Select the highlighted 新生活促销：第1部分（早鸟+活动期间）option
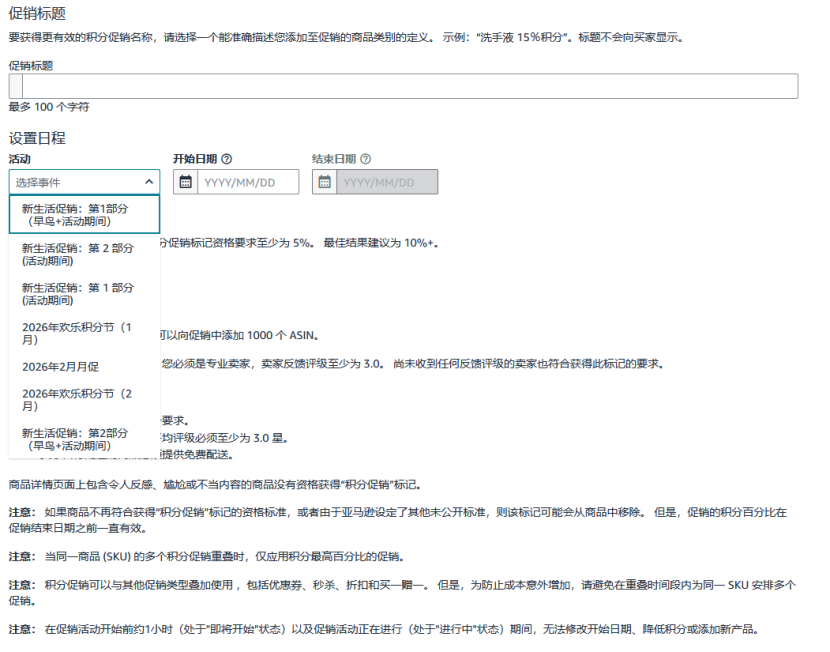830x652 pixels. pos(80,213)
